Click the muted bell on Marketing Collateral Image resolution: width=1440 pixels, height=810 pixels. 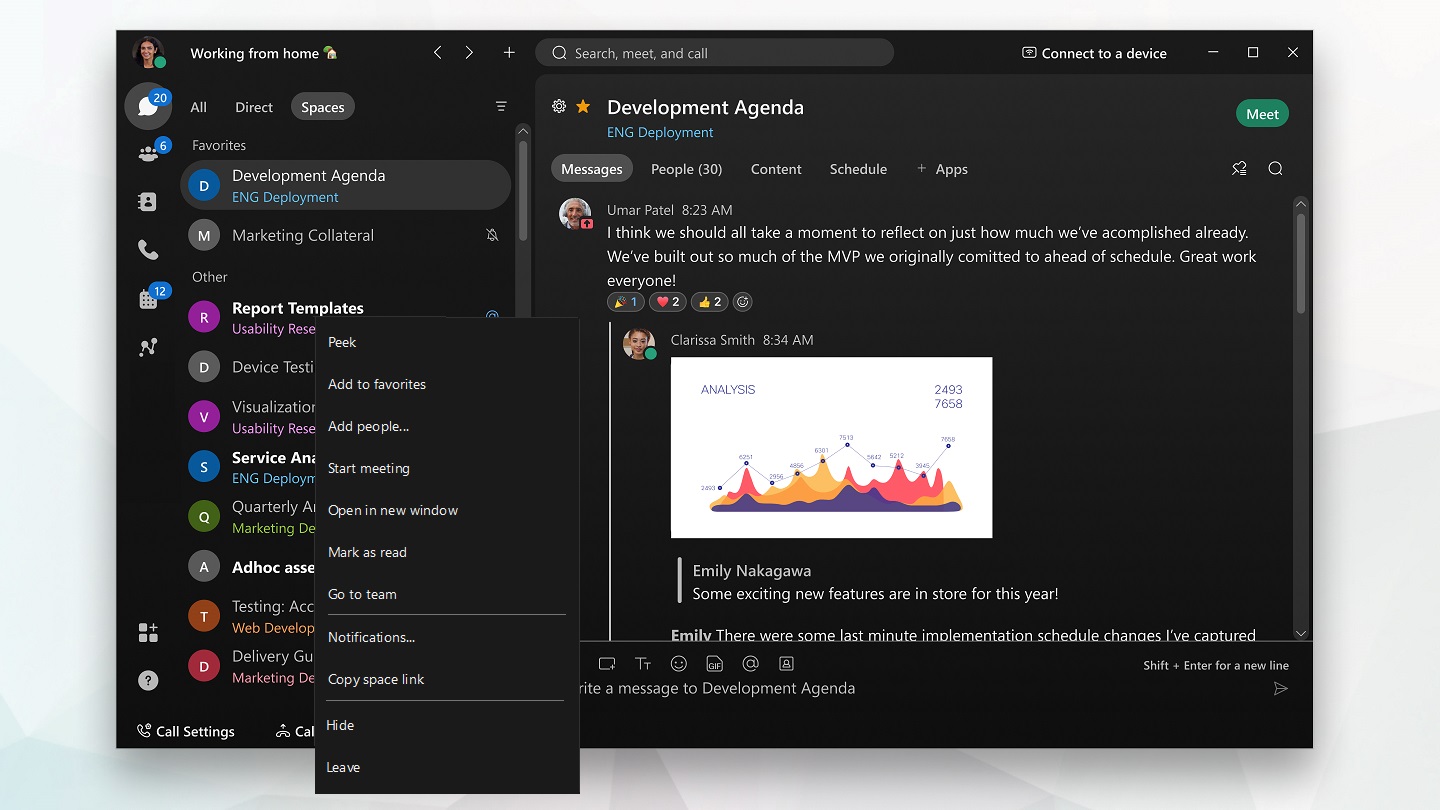coord(492,235)
